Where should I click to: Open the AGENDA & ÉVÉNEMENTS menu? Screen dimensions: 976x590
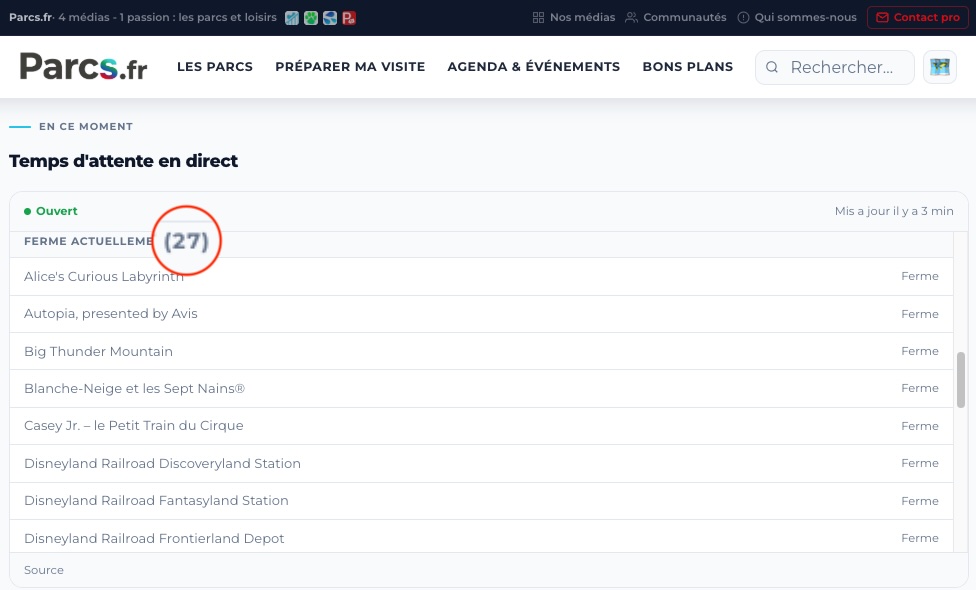(x=533, y=67)
